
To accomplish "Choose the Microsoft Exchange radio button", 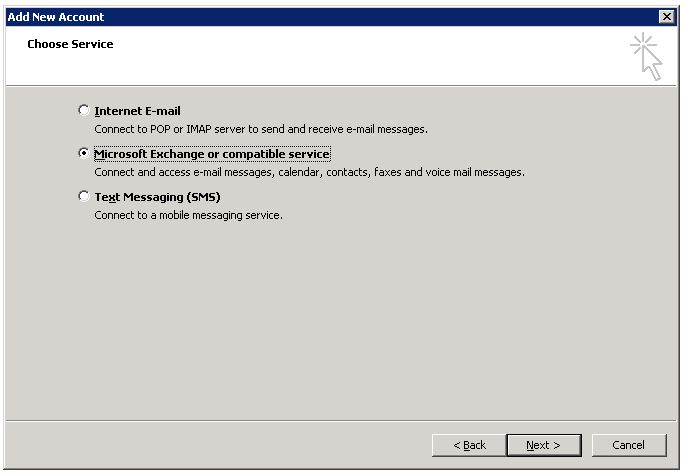I will 84,154.
